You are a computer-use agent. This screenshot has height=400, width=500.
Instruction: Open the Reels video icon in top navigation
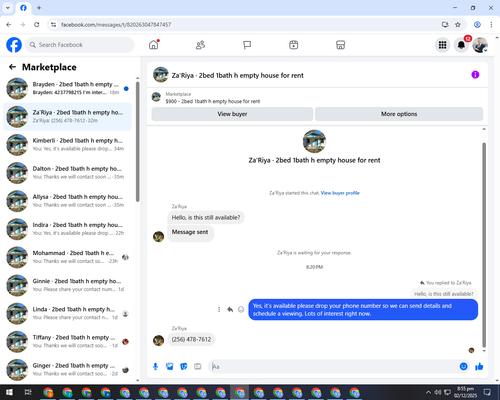coord(294,45)
